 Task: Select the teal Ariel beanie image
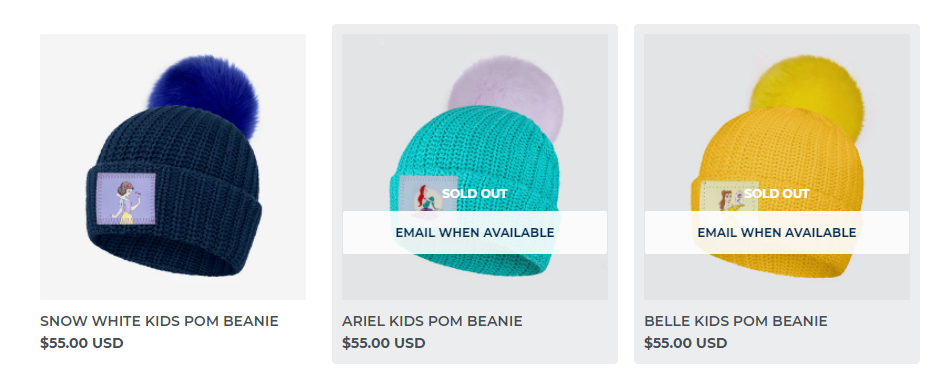[475, 167]
